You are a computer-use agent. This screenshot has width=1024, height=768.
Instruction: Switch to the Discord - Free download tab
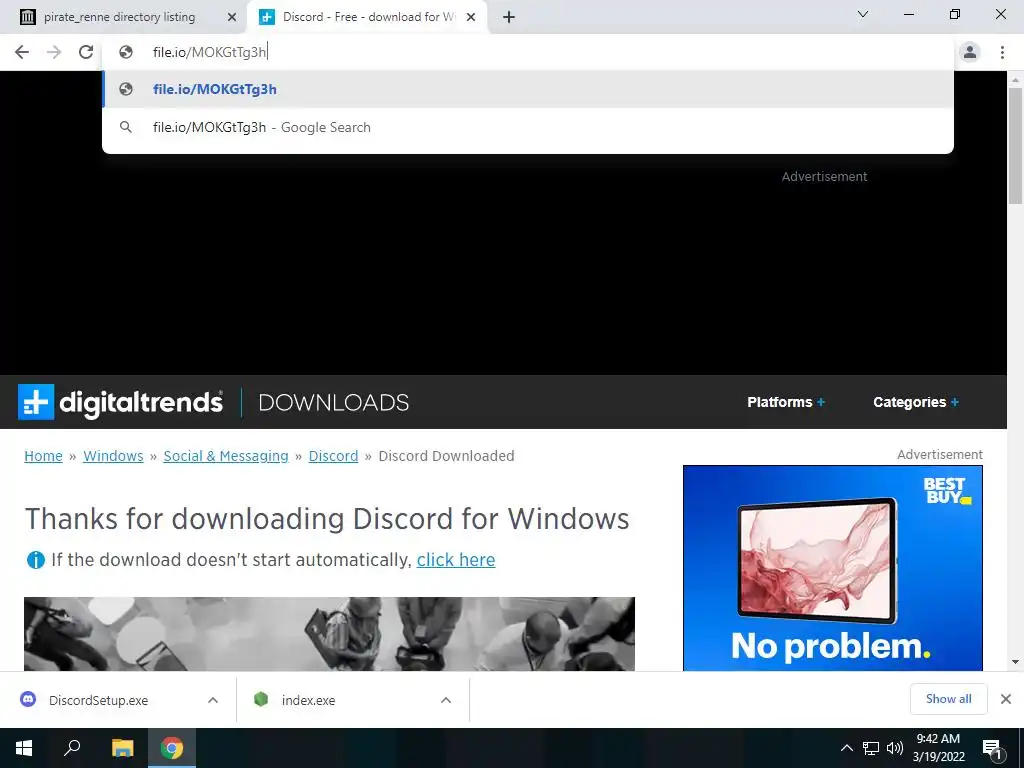368,17
